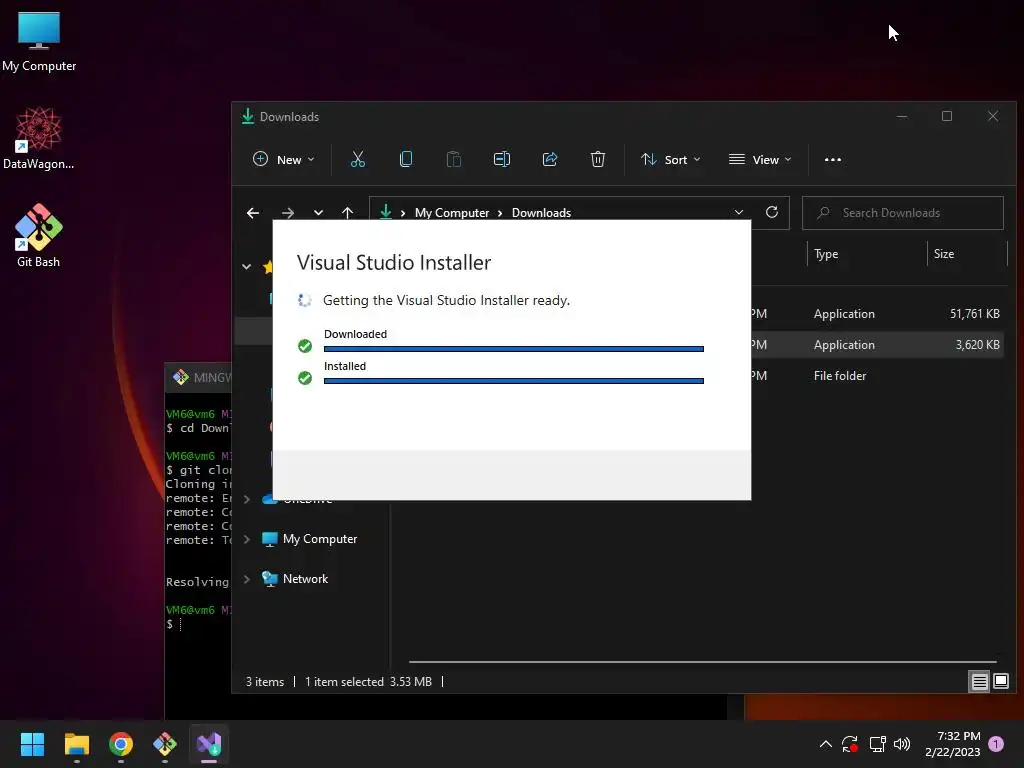Open the network tray icon
The width and height of the screenshot is (1024, 768).
(877, 744)
